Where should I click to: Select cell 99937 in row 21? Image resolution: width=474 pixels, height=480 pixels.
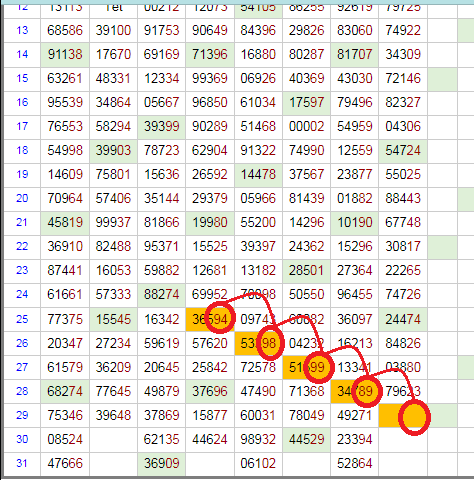[113, 222]
